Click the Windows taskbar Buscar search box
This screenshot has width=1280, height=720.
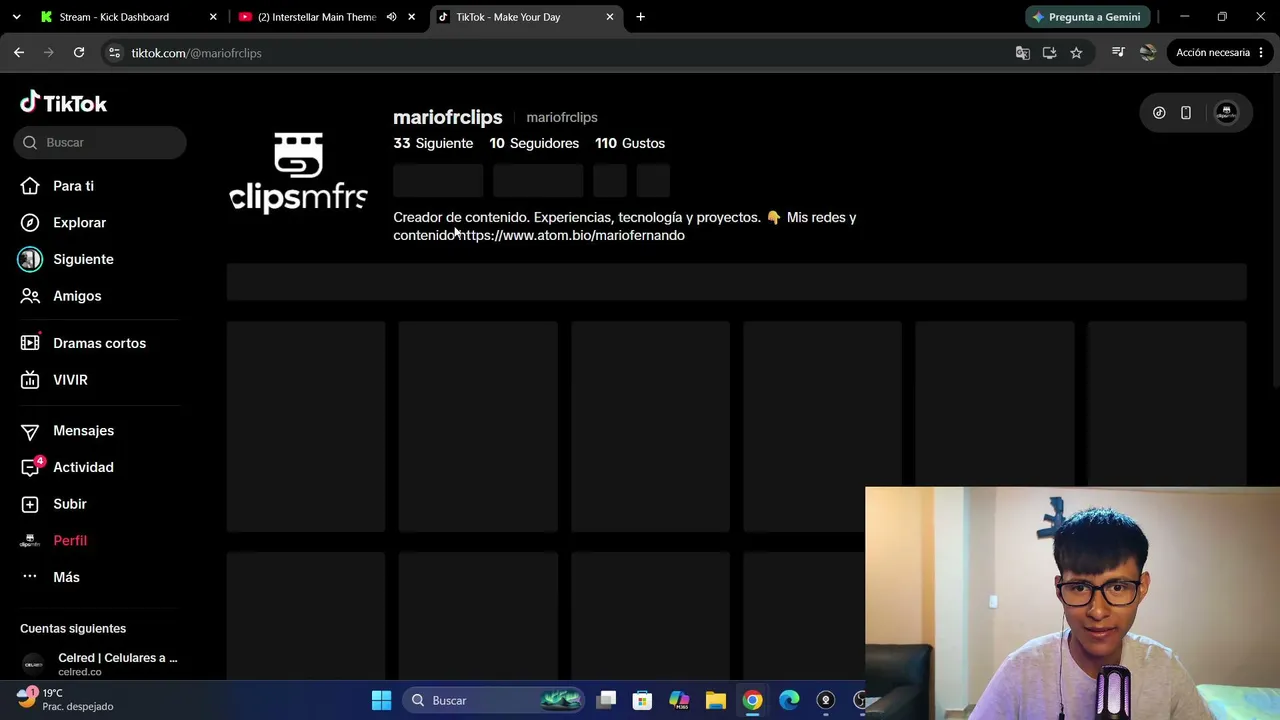pos(494,700)
